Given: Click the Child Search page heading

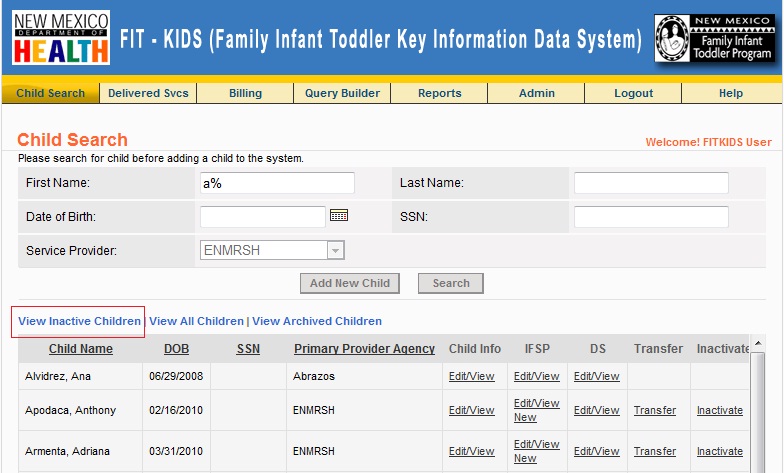Looking at the screenshot, I should click(72, 140).
